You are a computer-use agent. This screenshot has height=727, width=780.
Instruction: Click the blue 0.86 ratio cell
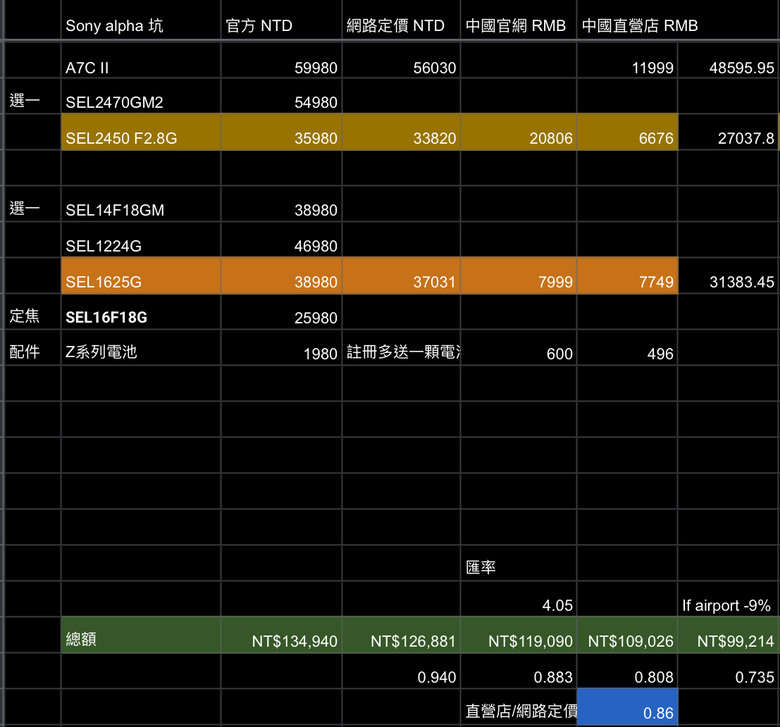[627, 707]
